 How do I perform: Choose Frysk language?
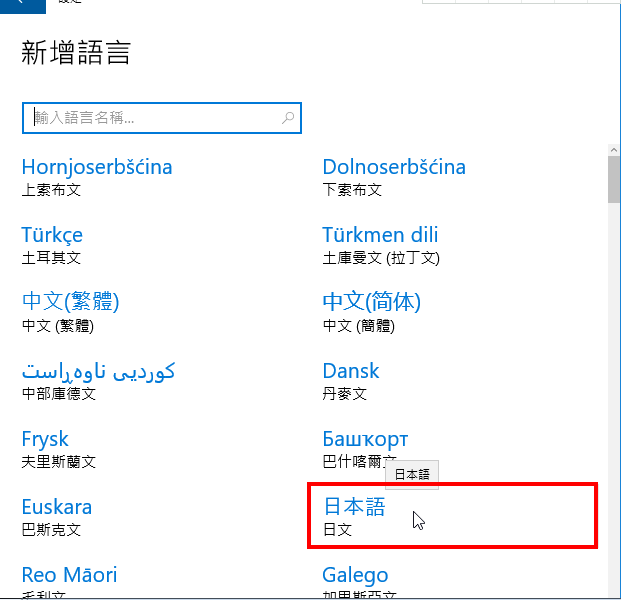point(58,449)
